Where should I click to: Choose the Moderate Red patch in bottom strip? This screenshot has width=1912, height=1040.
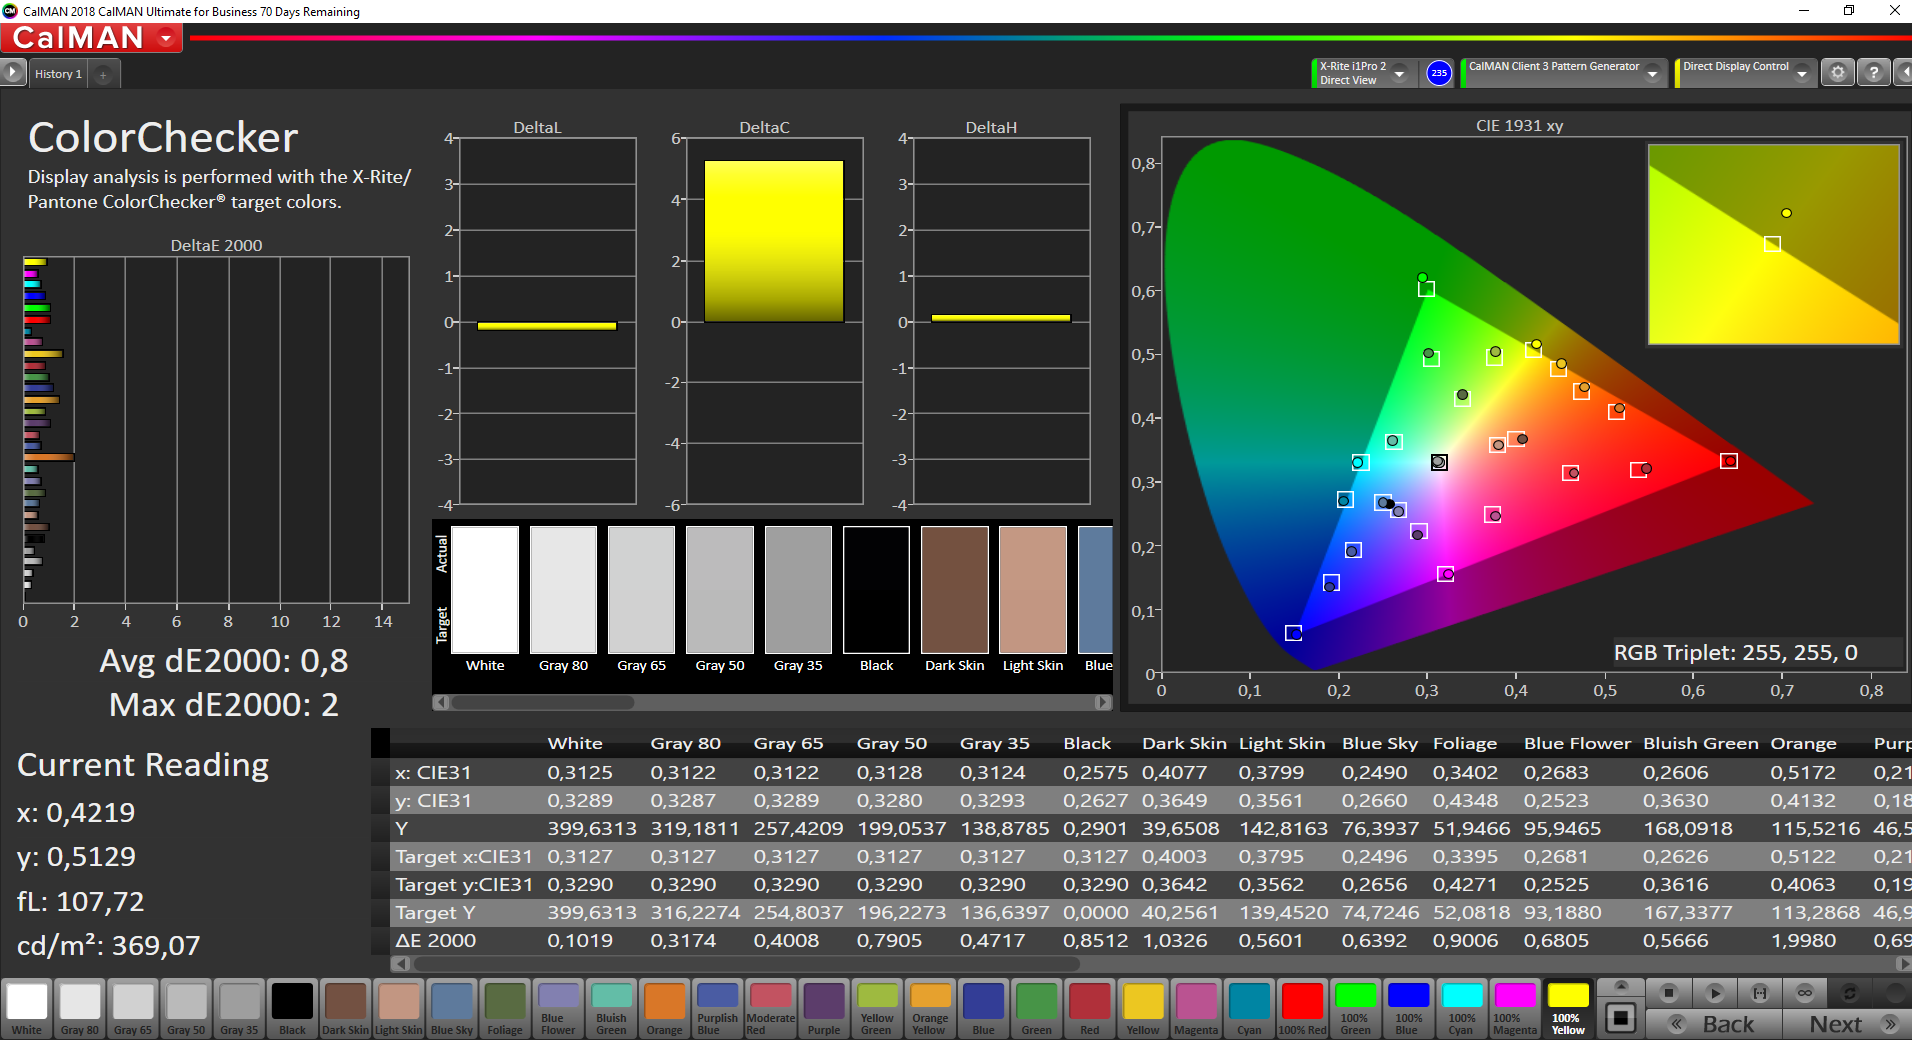click(x=770, y=1008)
